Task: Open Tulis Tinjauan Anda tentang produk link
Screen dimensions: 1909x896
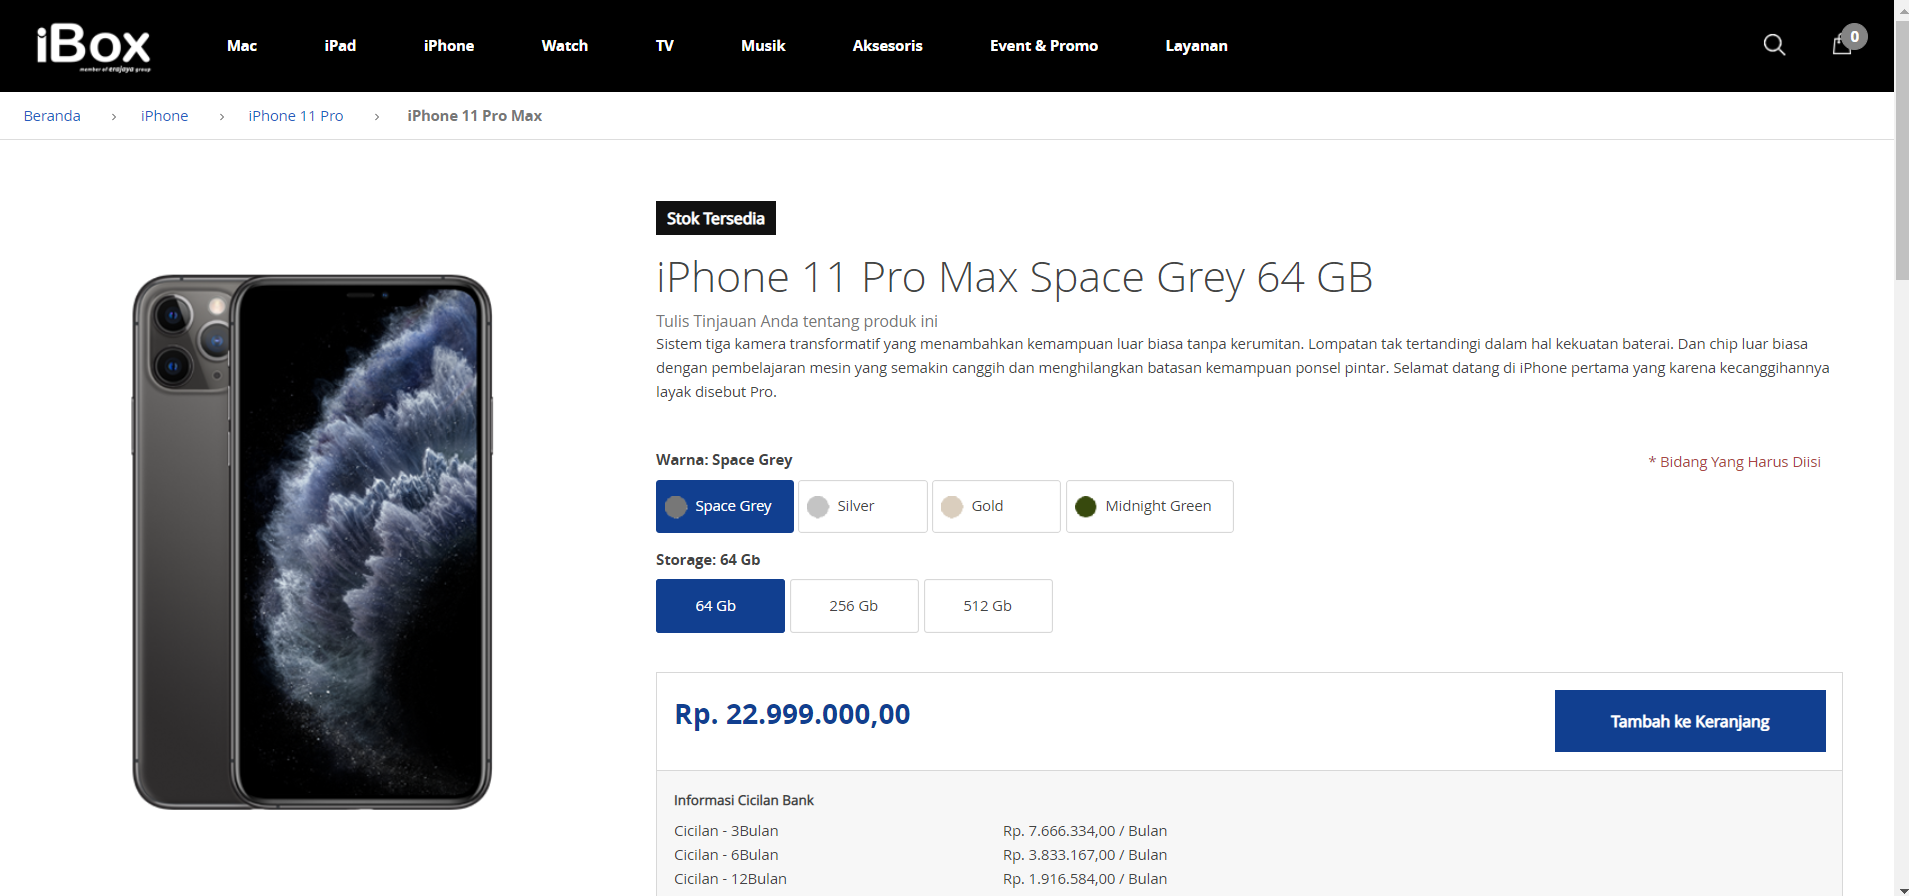Action: coord(797,321)
